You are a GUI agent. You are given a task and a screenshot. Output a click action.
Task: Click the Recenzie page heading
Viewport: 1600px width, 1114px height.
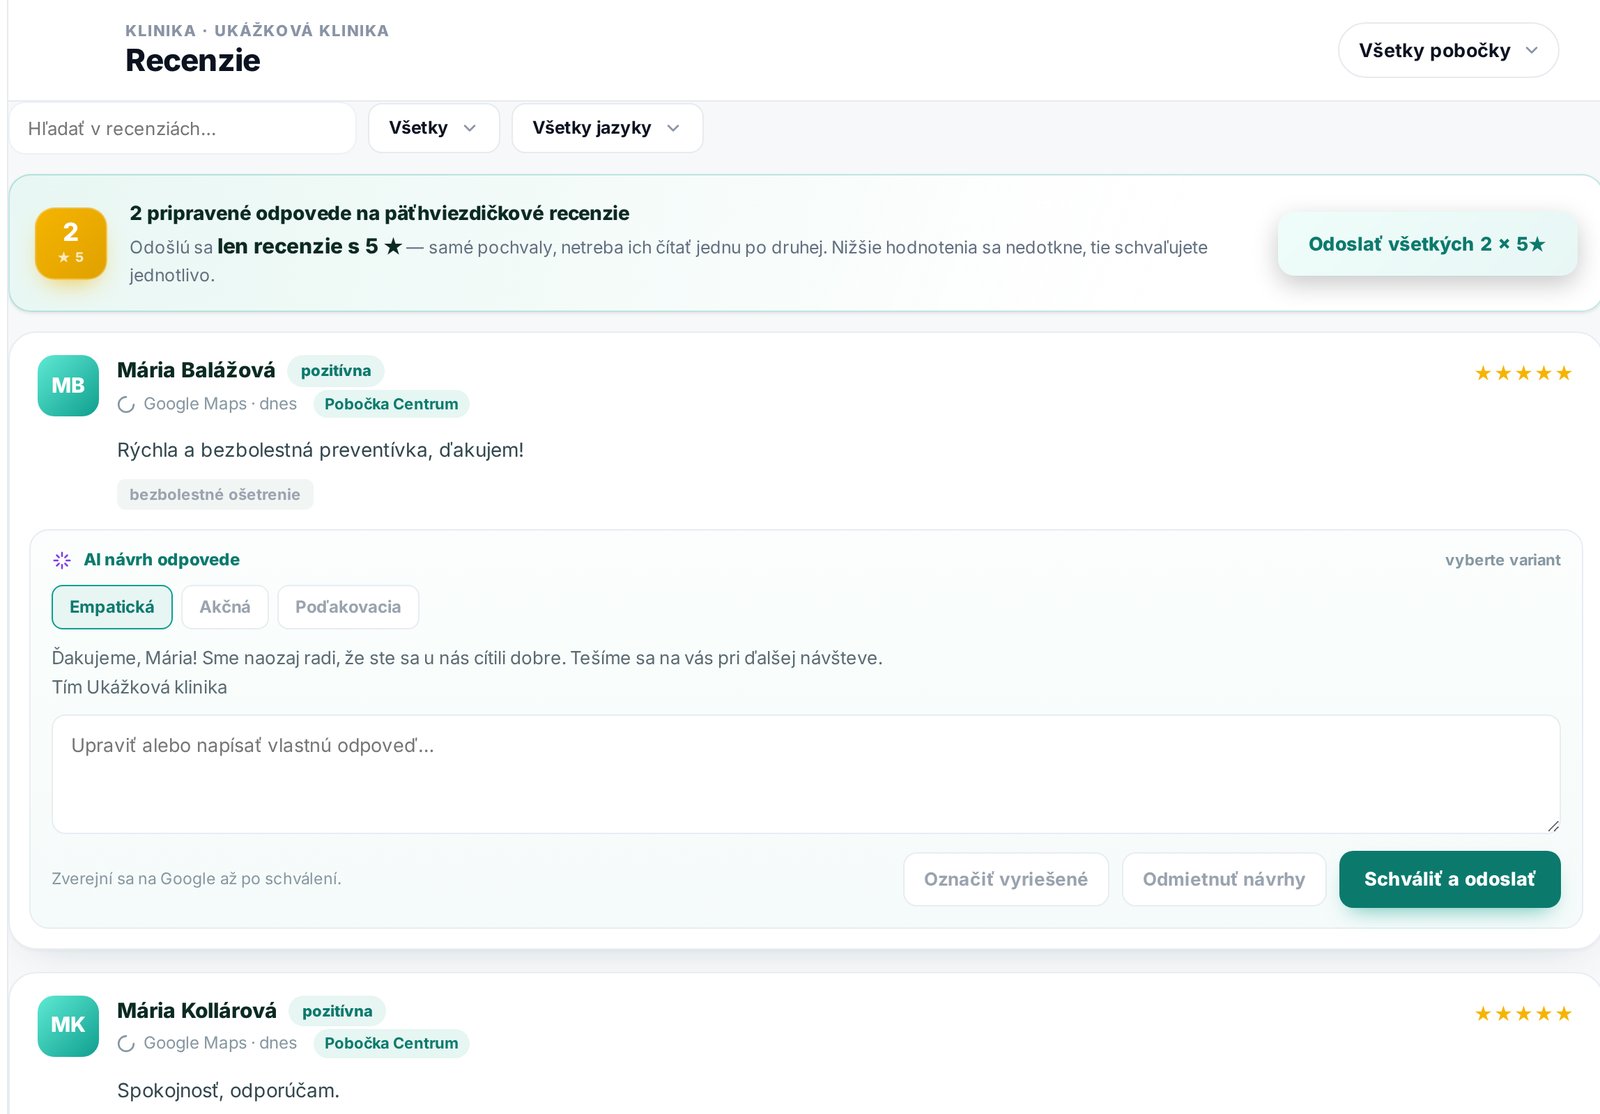pos(193,60)
